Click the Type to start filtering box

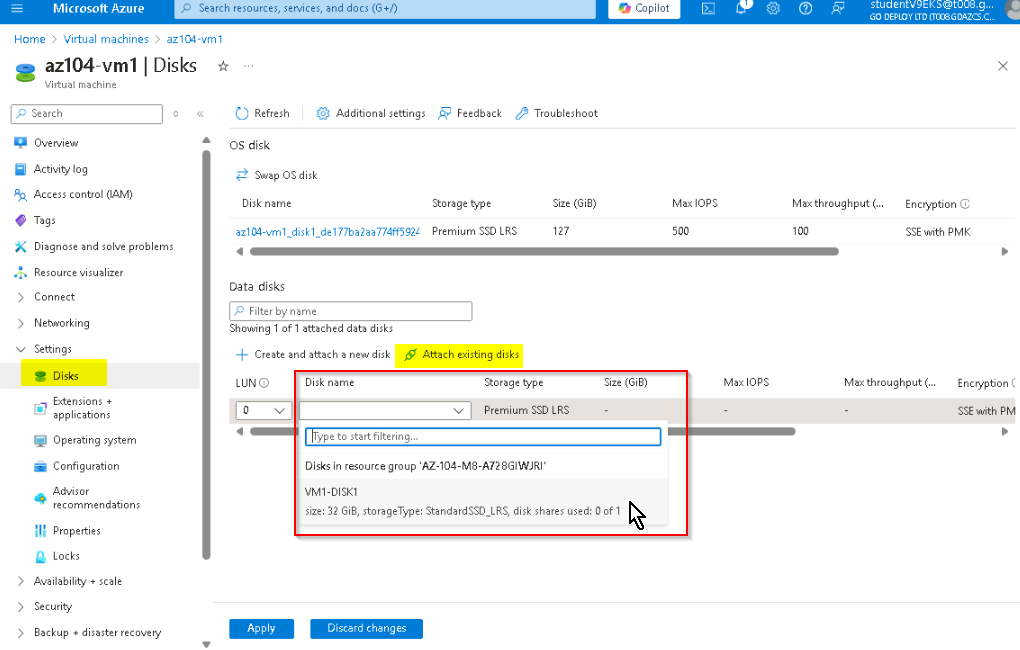[x=483, y=437]
